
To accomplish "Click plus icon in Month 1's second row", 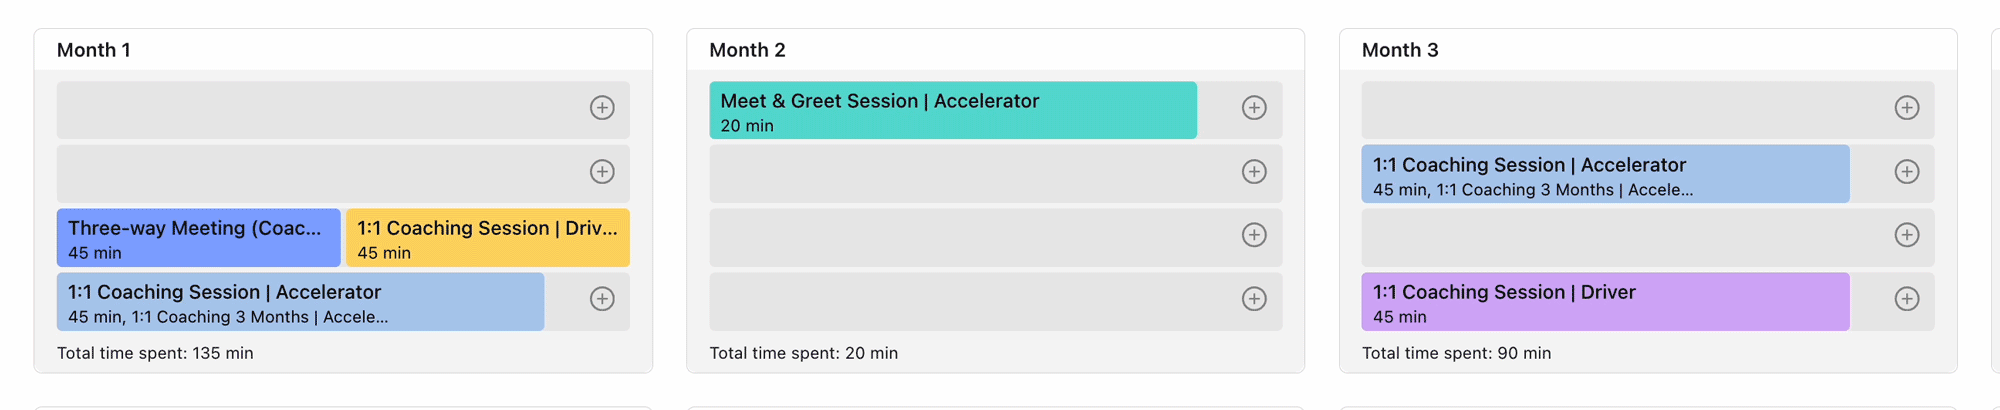I will pos(602,172).
